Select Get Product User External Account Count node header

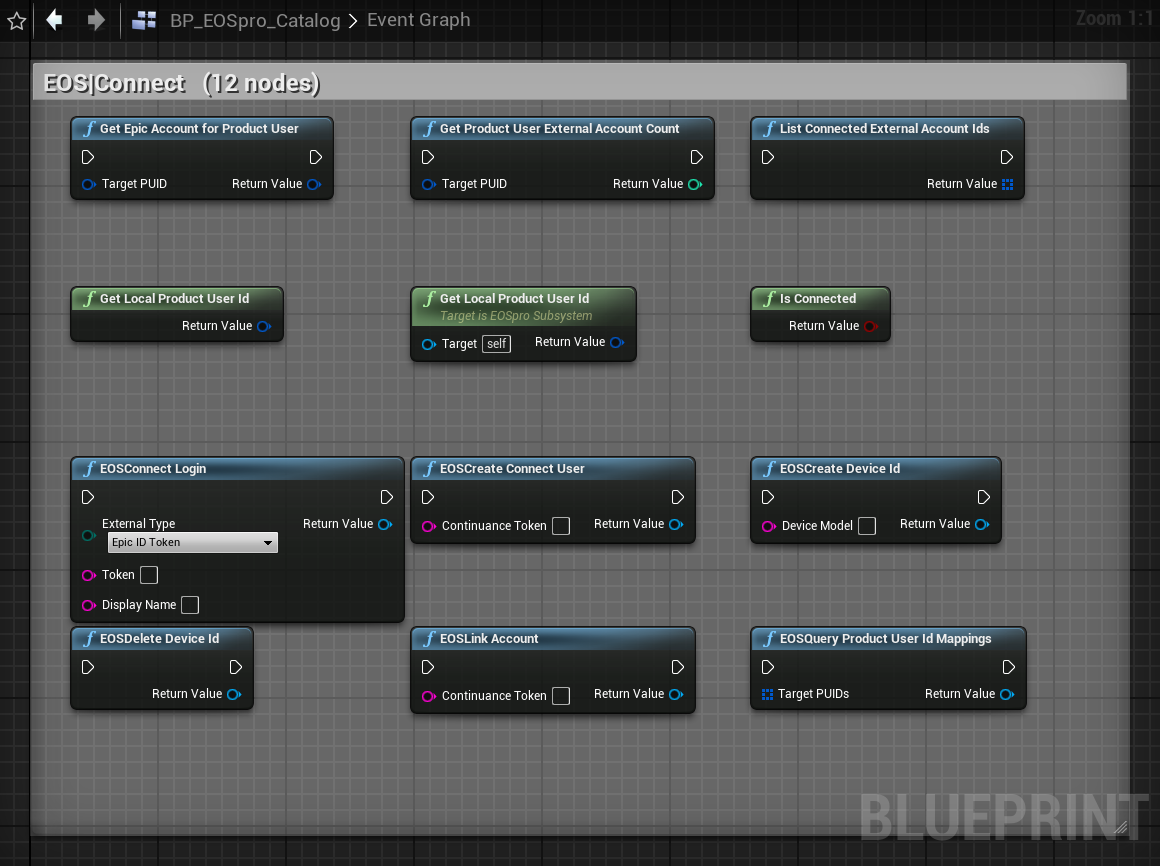562,129
